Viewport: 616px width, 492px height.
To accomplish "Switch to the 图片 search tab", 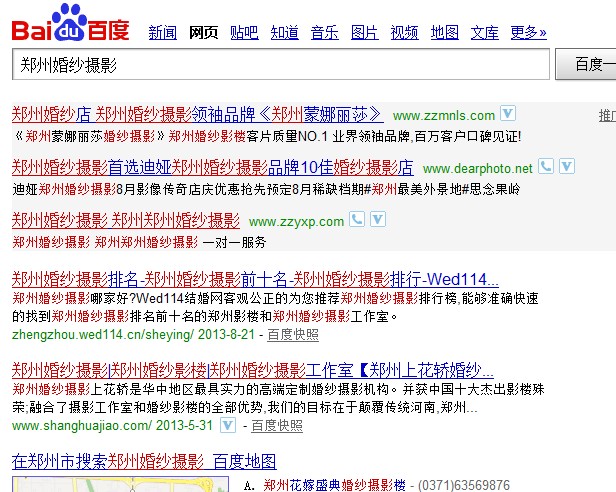I will (365, 32).
